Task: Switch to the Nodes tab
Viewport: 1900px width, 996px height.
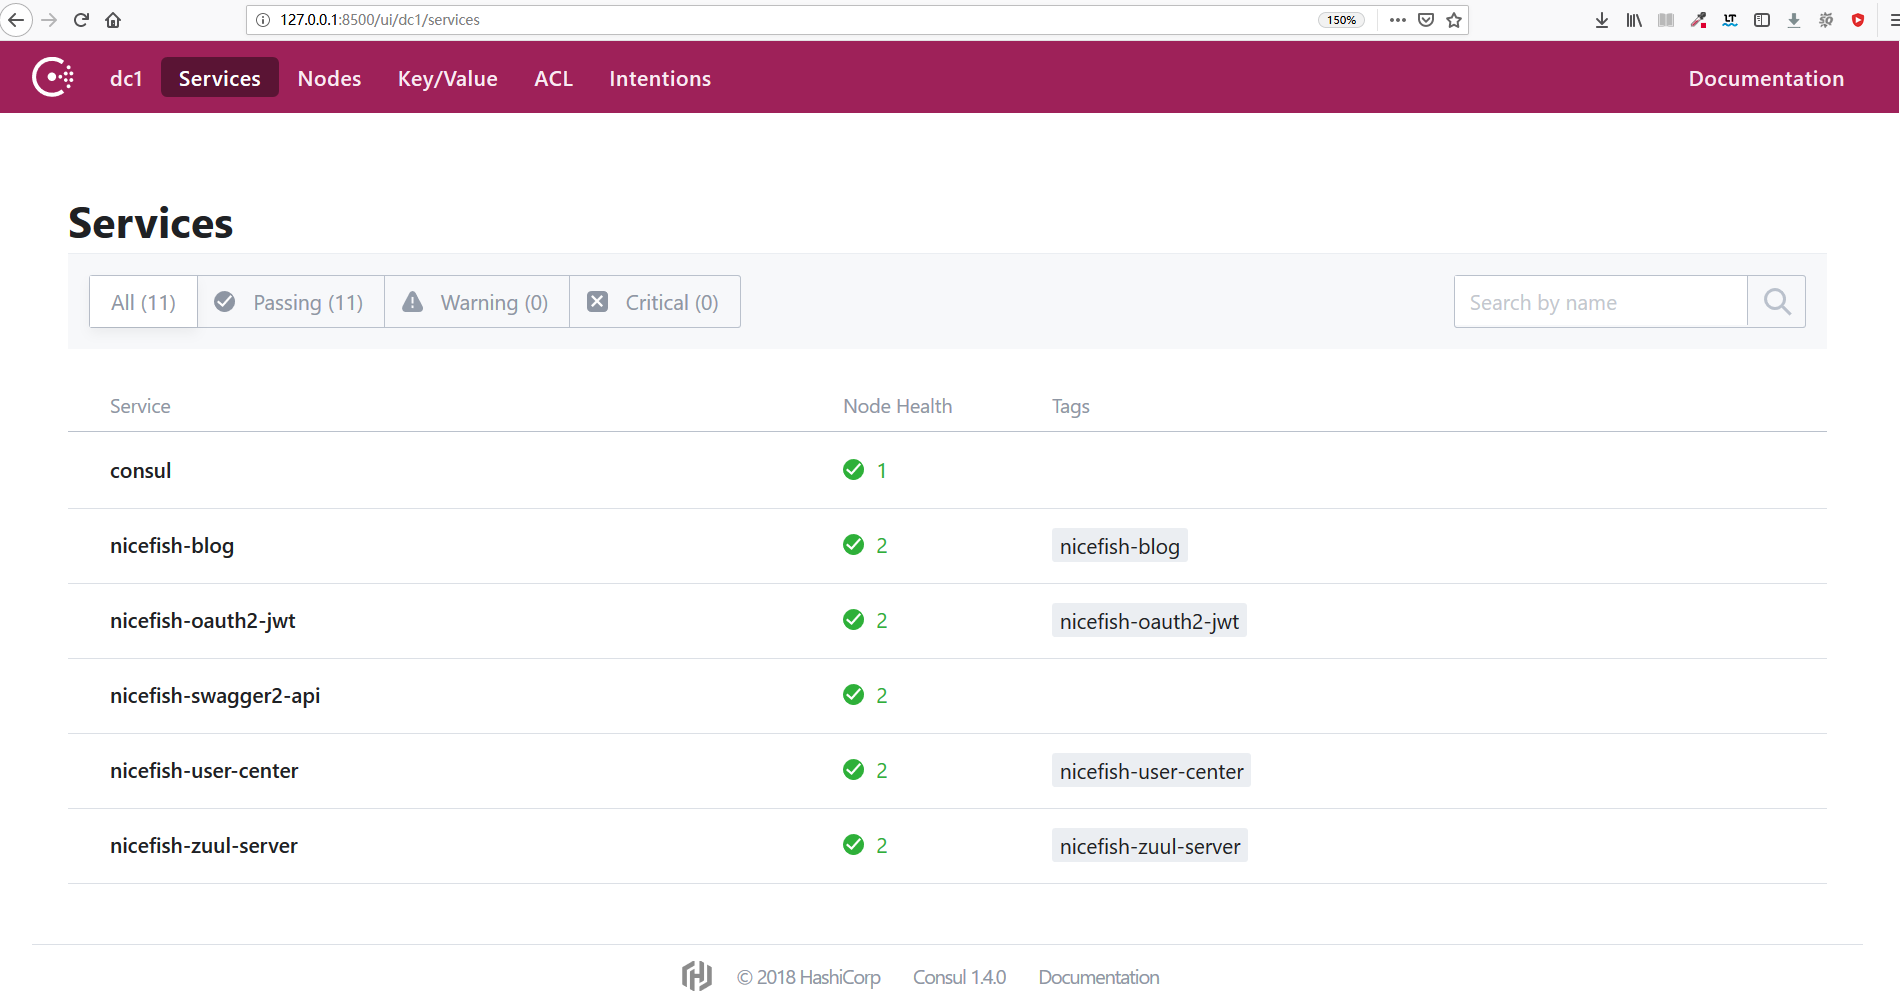Action: 329,78
